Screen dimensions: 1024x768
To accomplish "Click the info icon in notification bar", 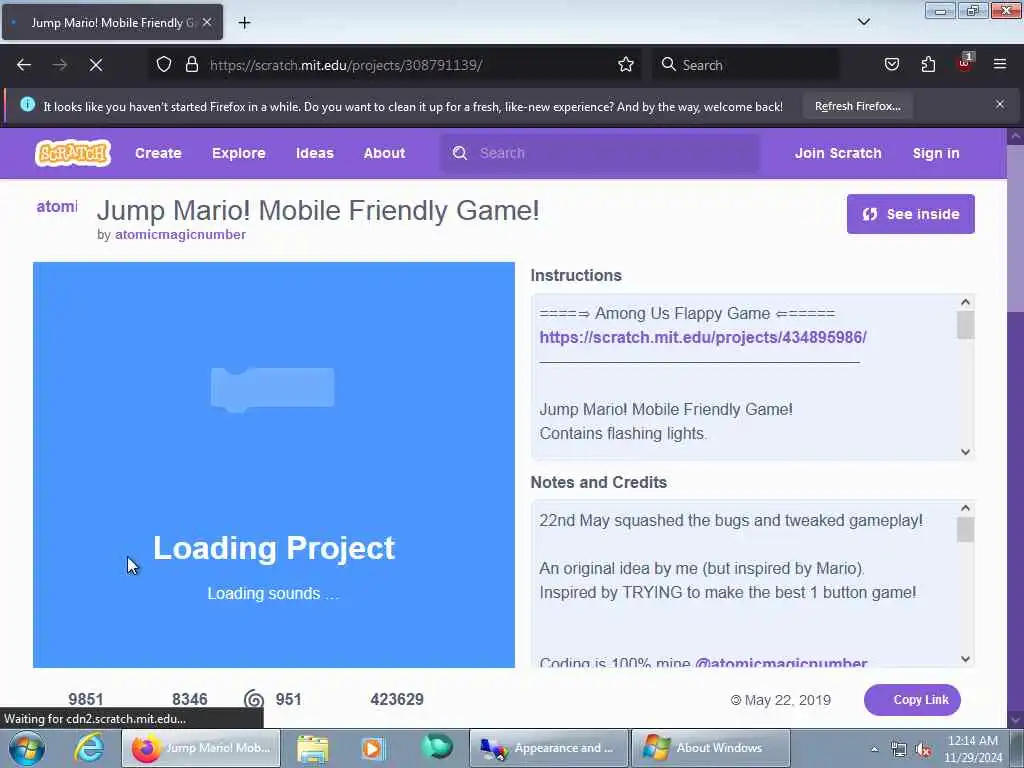I will 27,104.
